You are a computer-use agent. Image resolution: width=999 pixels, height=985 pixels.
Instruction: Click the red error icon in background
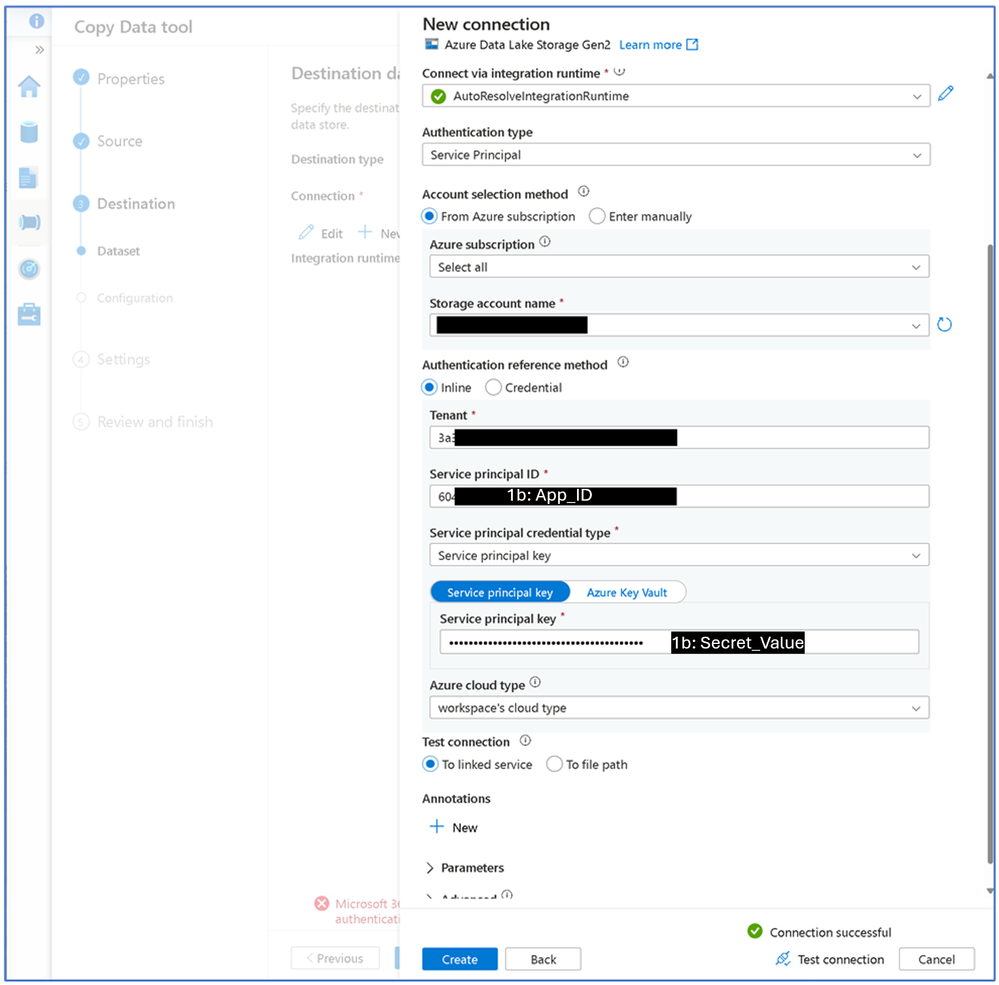tap(322, 903)
